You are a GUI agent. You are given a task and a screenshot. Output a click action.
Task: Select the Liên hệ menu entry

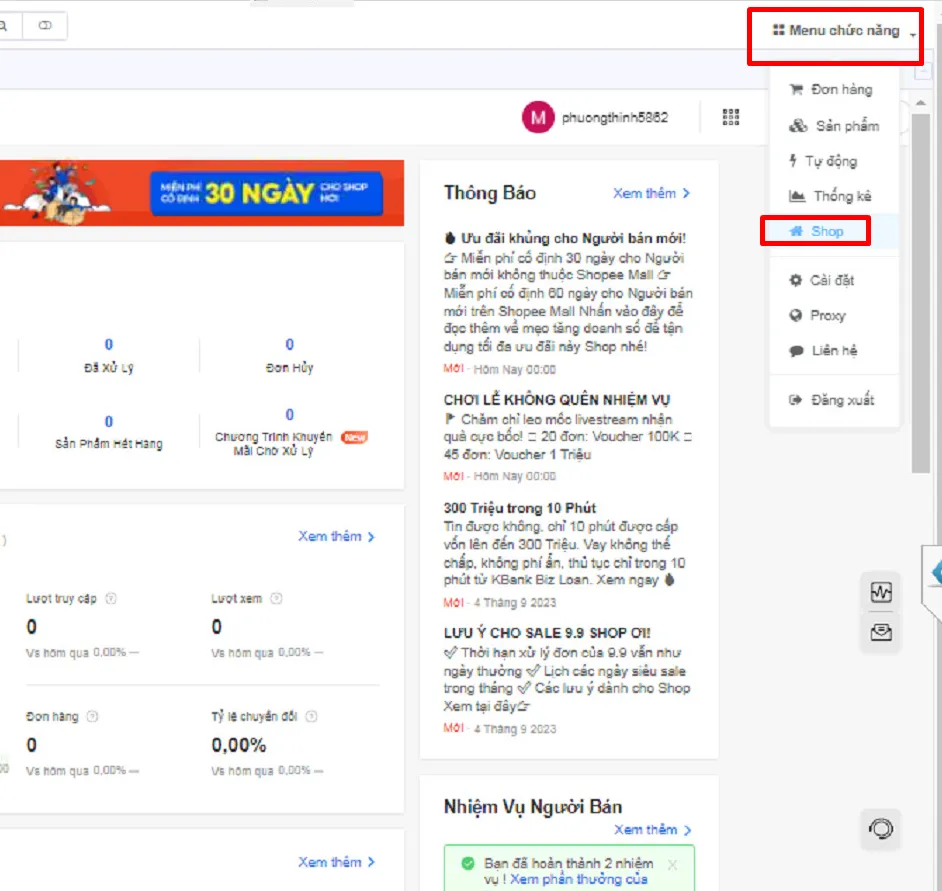point(822,351)
